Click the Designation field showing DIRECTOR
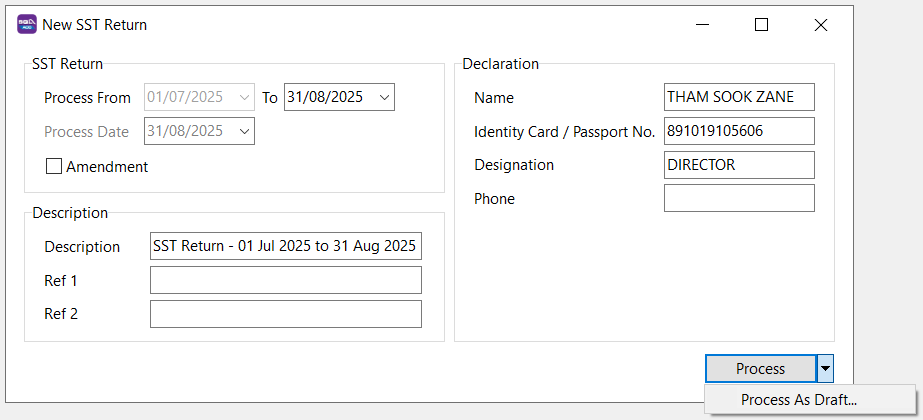This screenshot has height=420, width=923. coord(738,165)
